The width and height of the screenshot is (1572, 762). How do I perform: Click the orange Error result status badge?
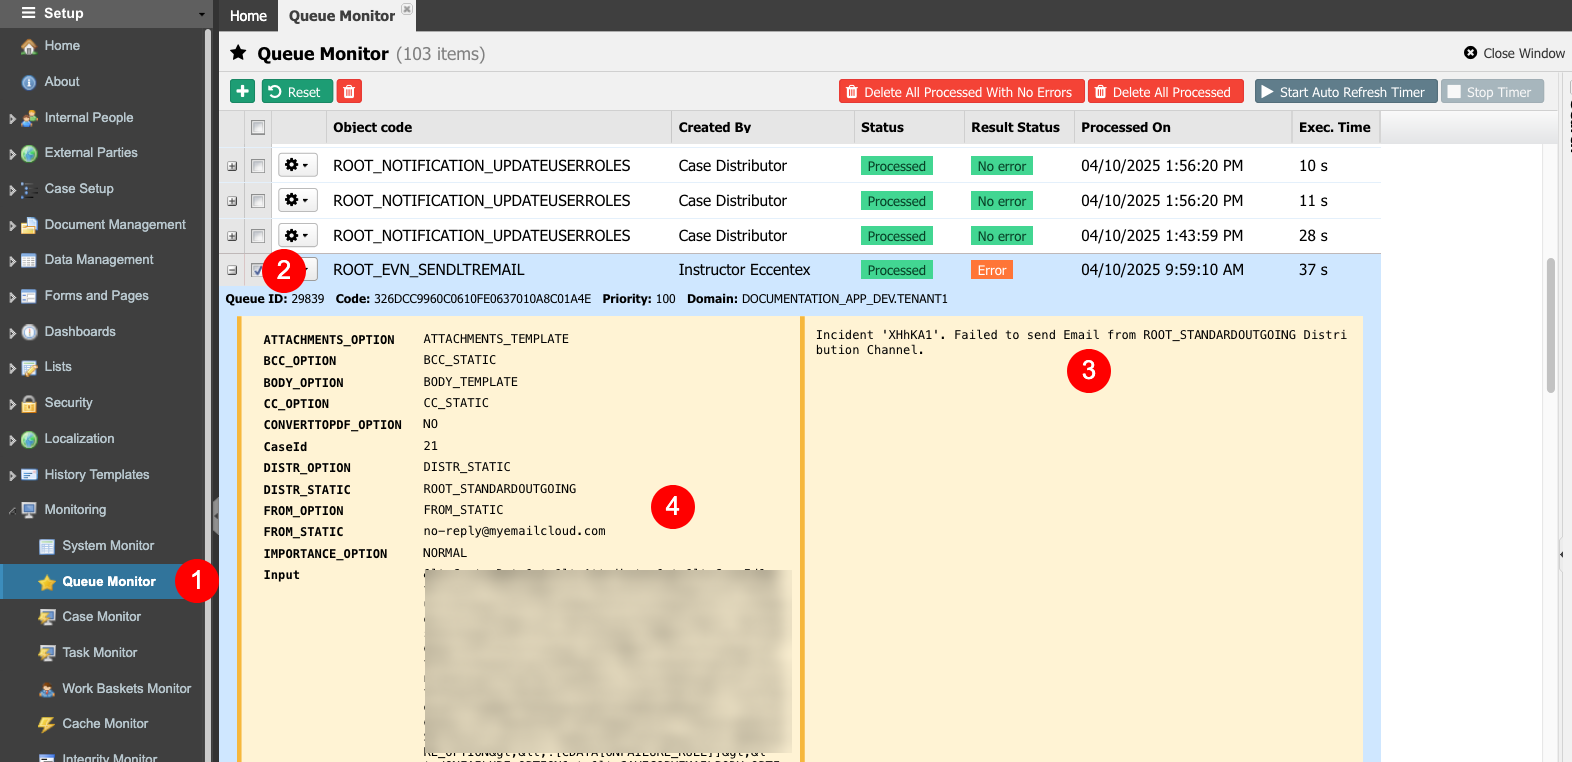click(992, 270)
